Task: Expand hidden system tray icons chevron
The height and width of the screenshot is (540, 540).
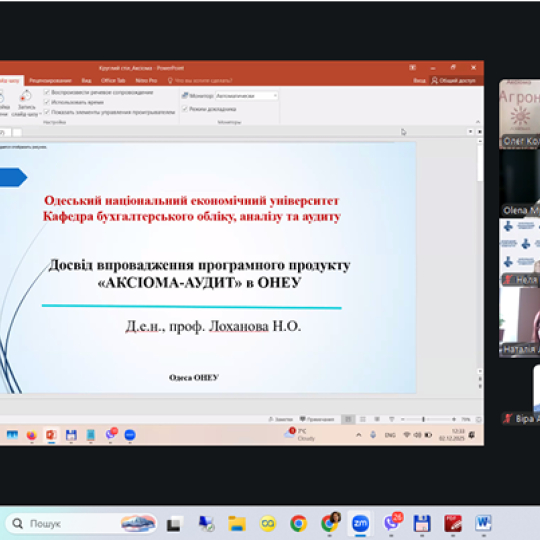Action: [x=359, y=435]
